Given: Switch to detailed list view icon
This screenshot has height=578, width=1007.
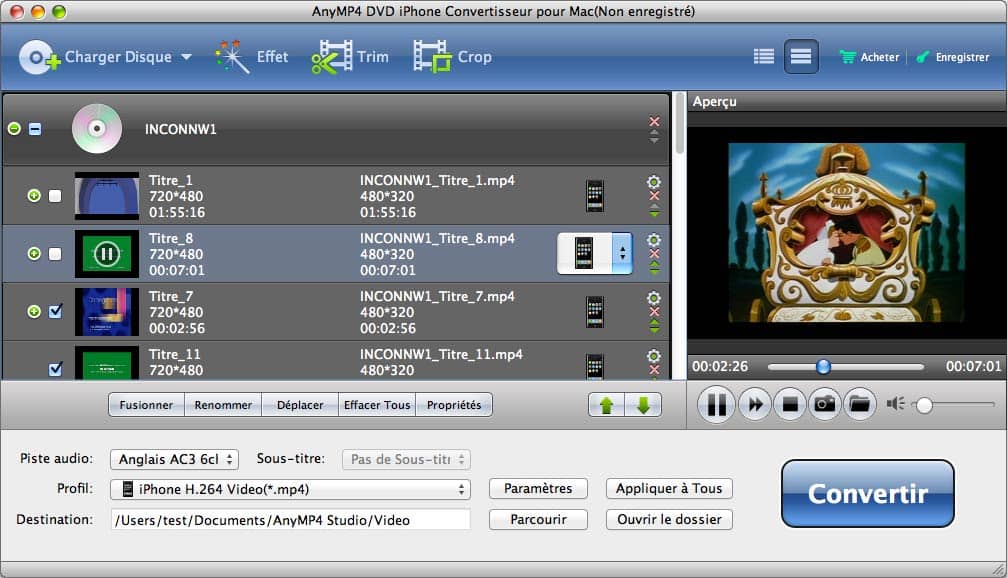Looking at the screenshot, I should click(764, 57).
